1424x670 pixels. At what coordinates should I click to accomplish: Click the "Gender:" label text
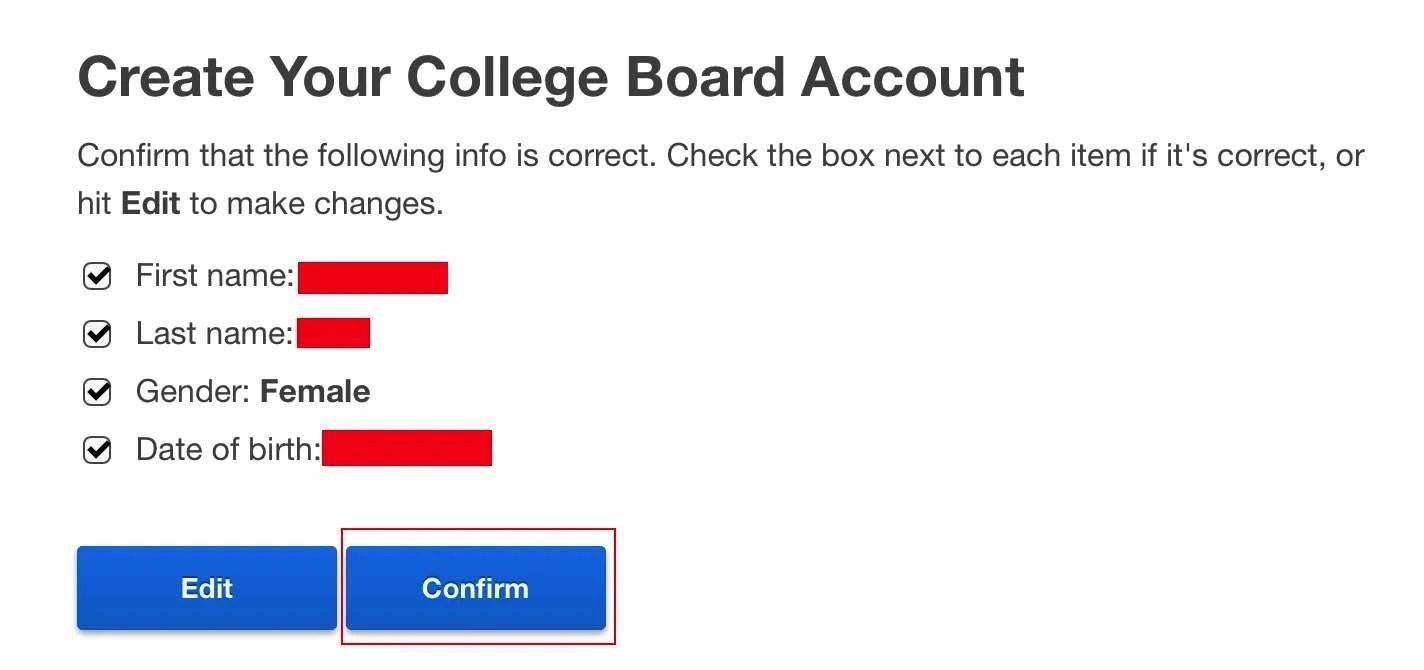193,392
